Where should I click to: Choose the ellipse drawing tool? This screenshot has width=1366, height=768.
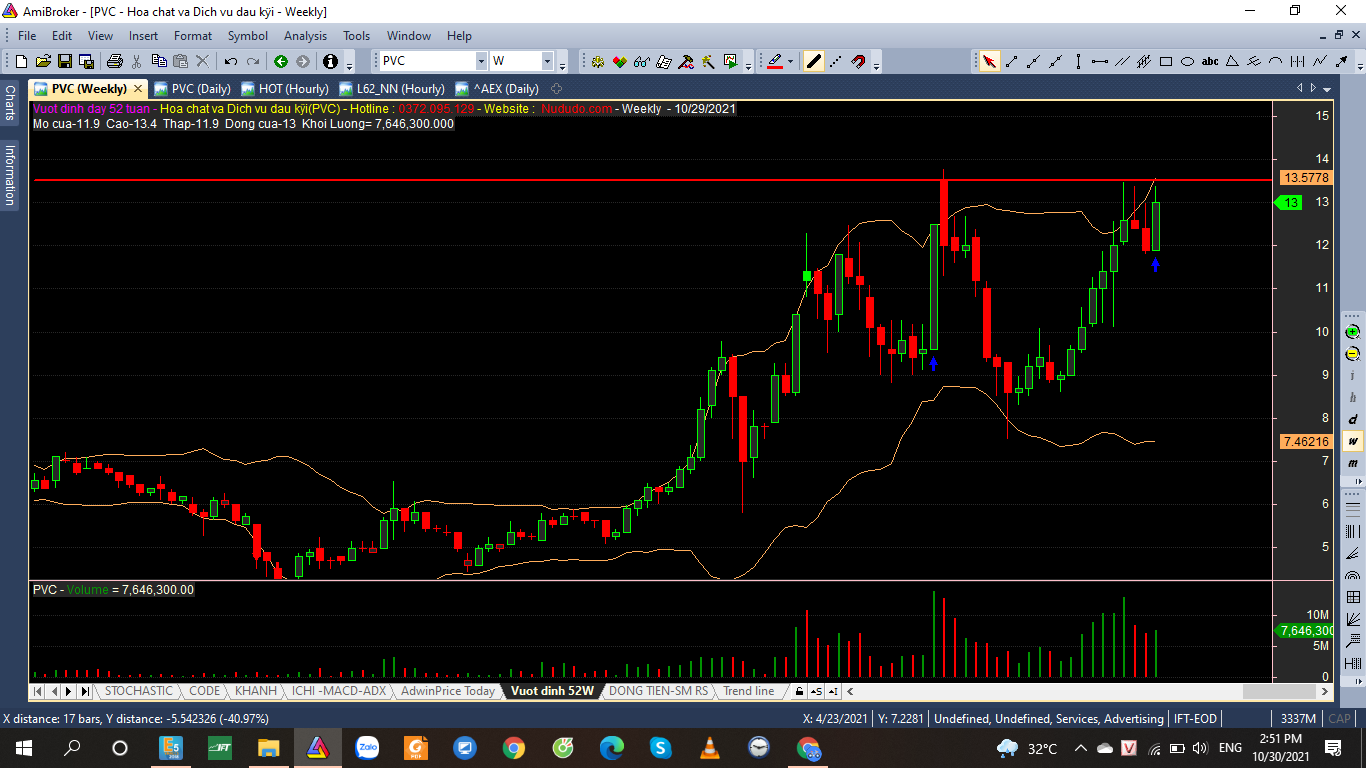click(x=1188, y=61)
